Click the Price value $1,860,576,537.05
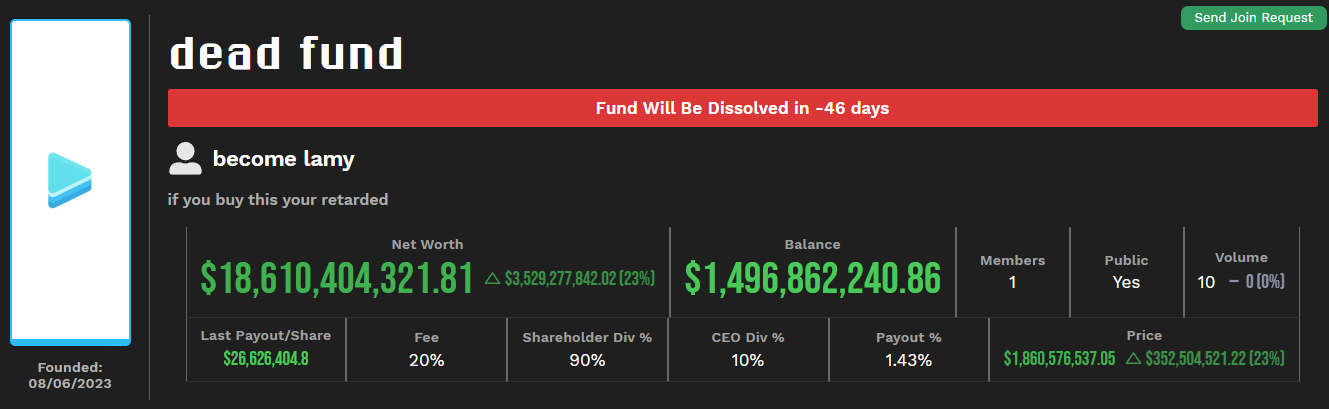1329x409 pixels. 1059,358
